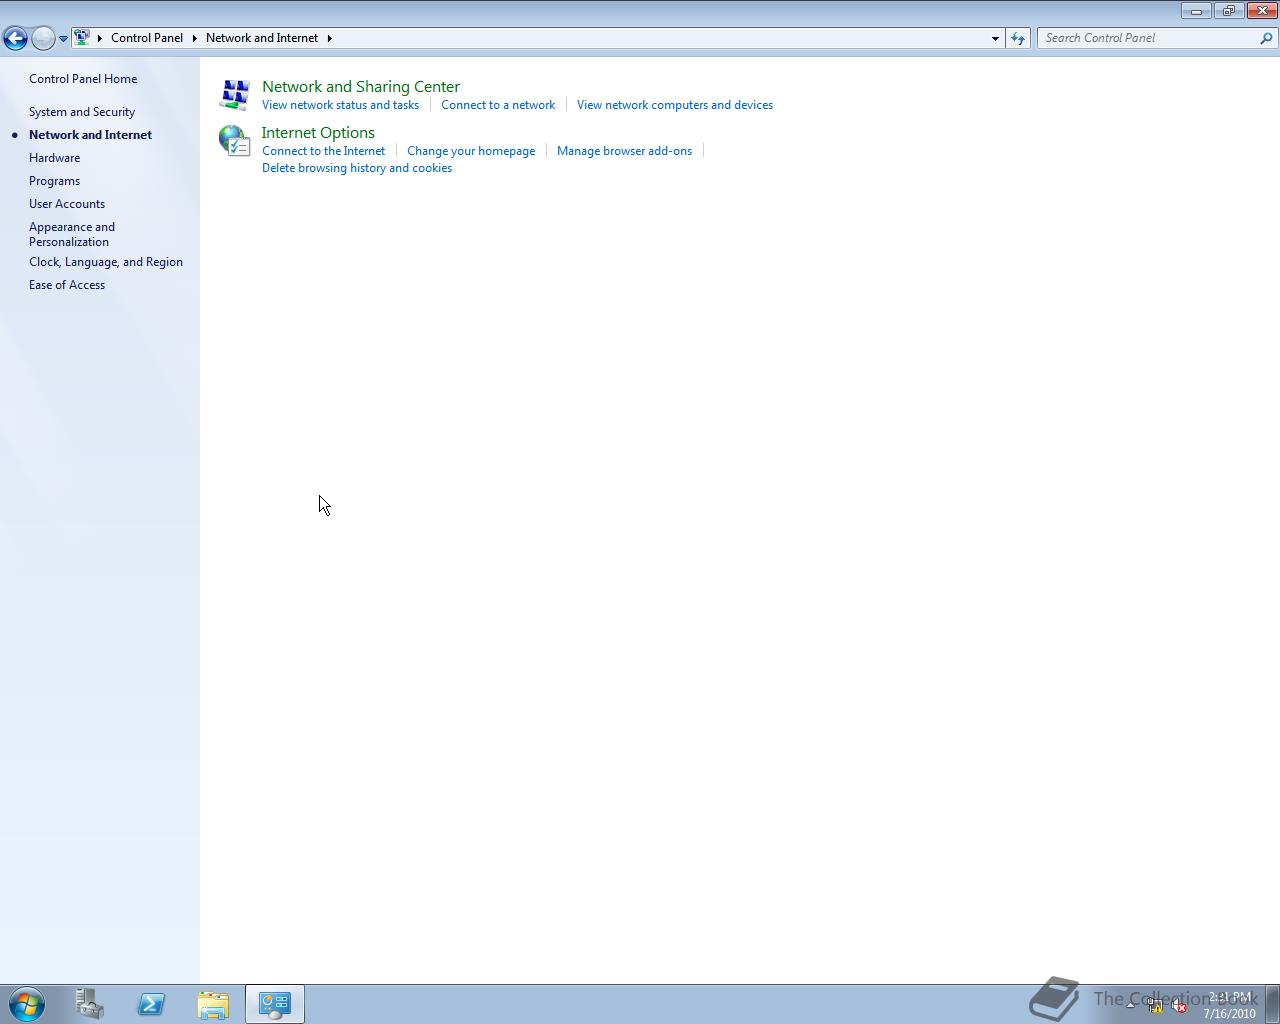Select System and Security in the sidebar
The height and width of the screenshot is (1024, 1280).
tap(82, 111)
